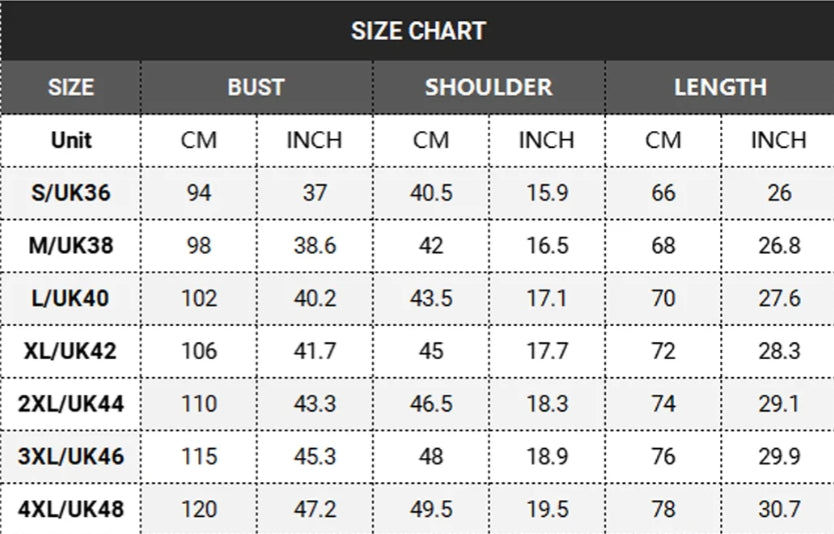
Task: Select the 28.3 inch length value
Action: coord(779,351)
